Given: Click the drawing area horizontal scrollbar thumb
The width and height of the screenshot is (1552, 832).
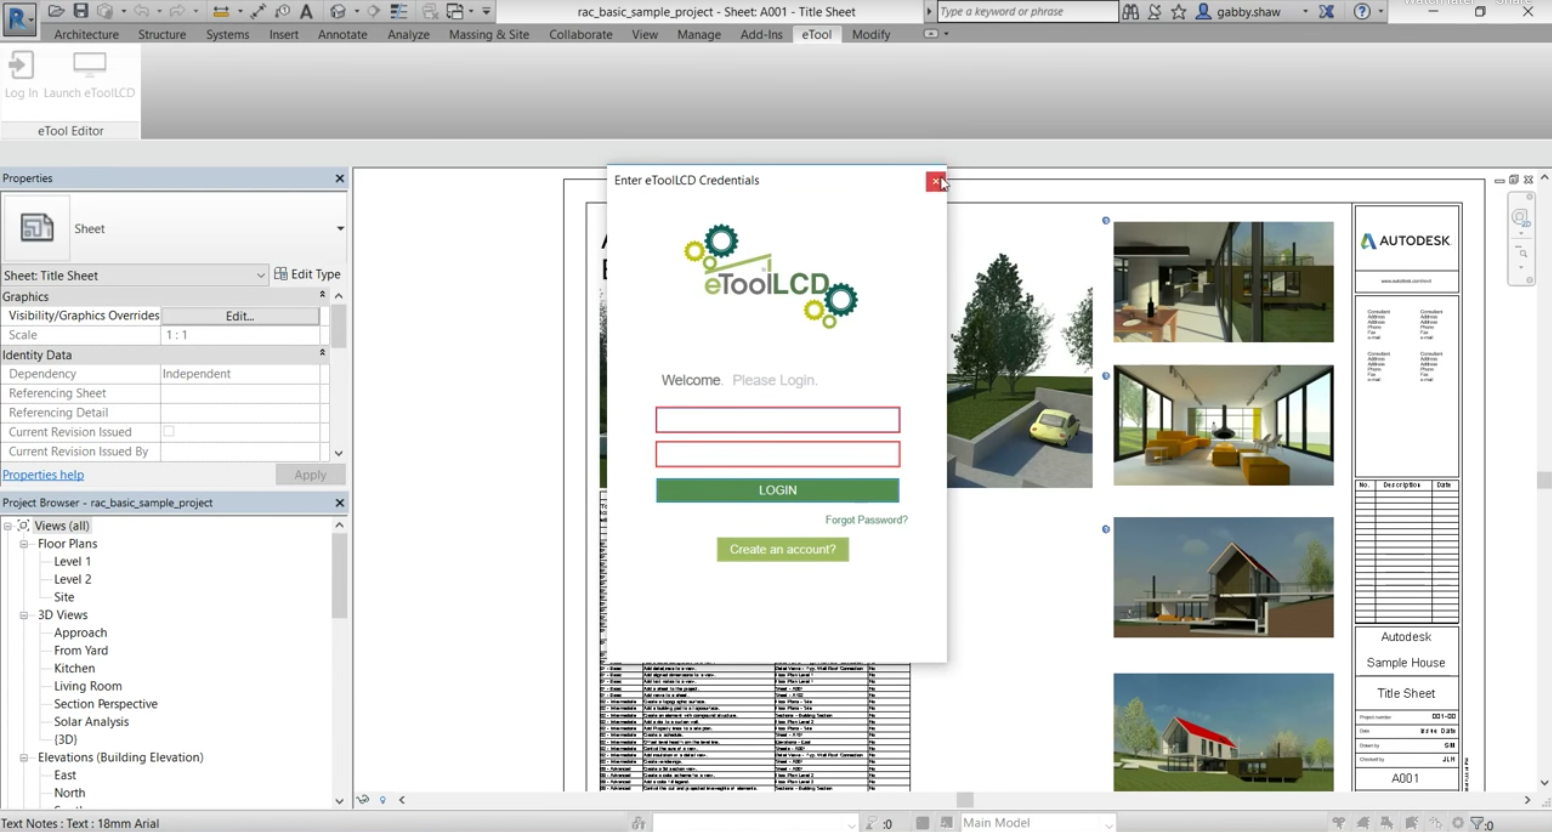Looking at the screenshot, I should (x=965, y=800).
